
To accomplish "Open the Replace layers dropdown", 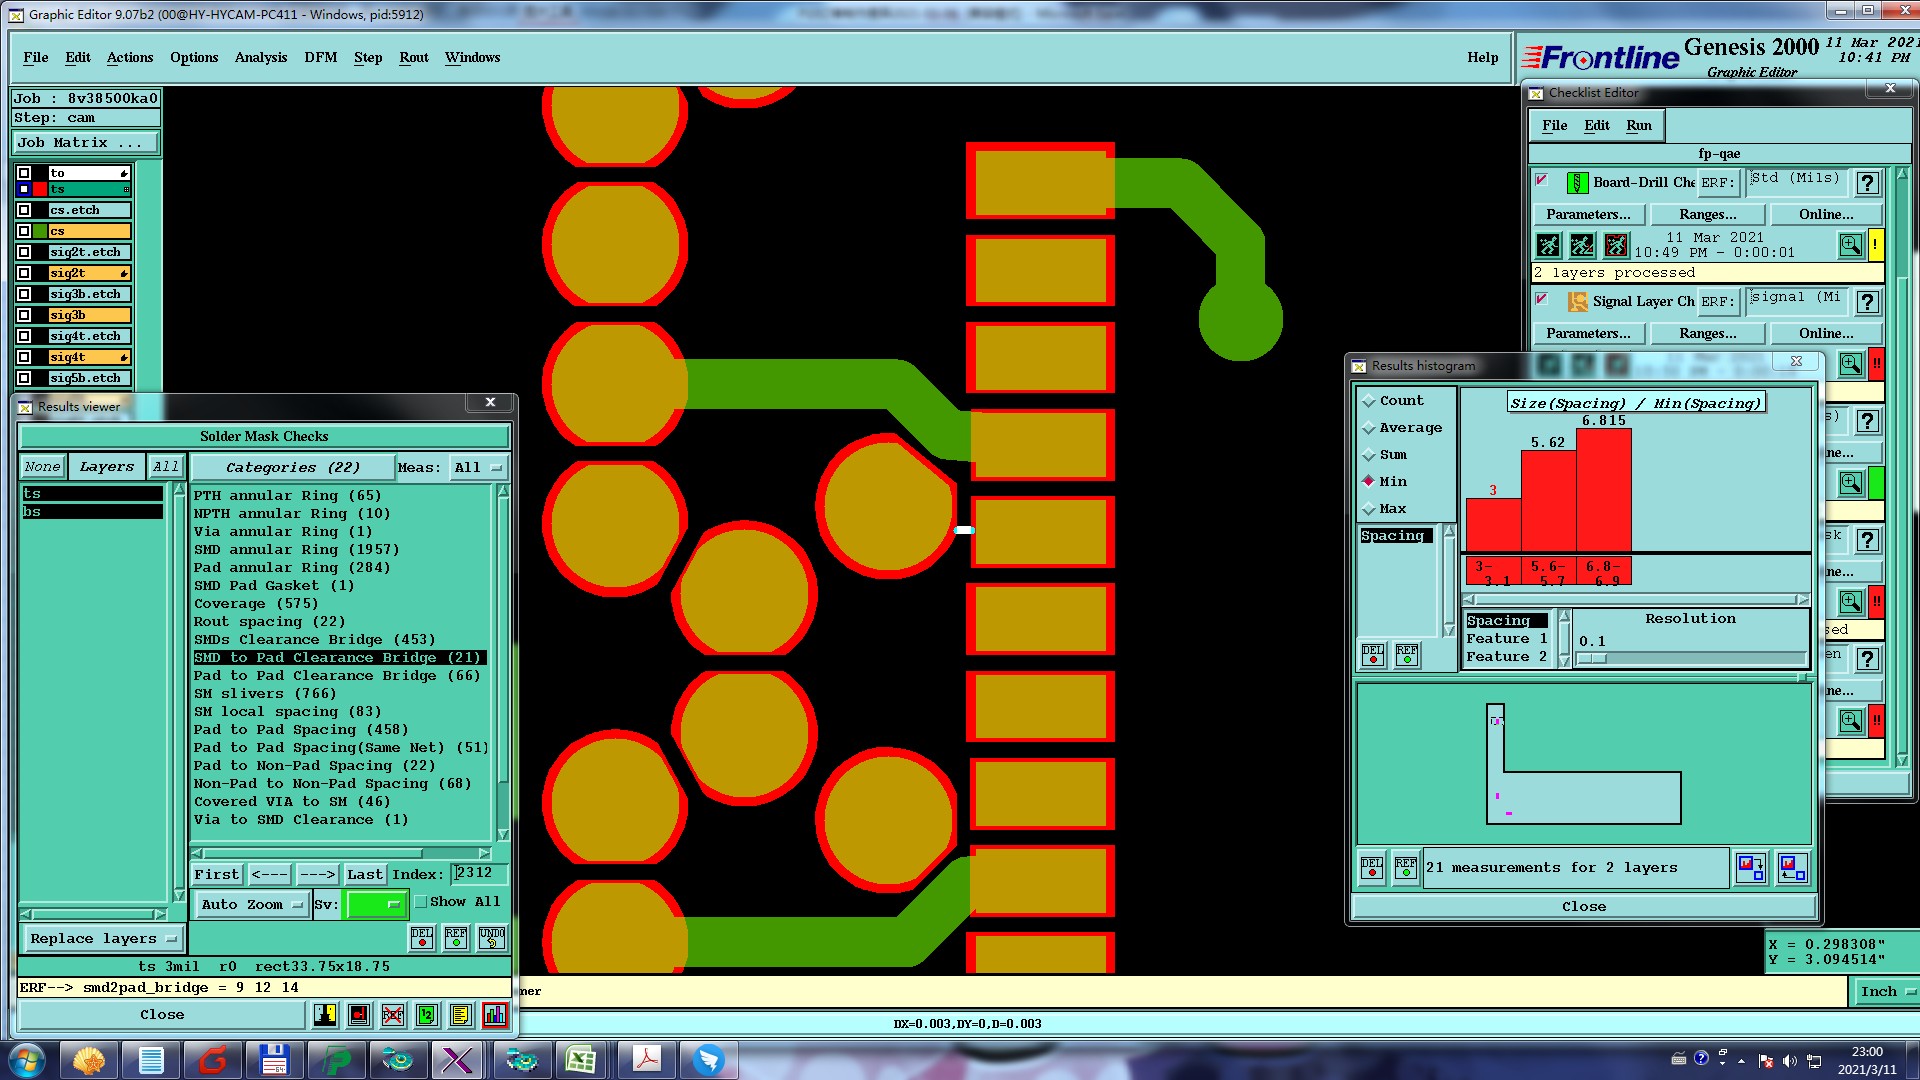I will pos(102,939).
